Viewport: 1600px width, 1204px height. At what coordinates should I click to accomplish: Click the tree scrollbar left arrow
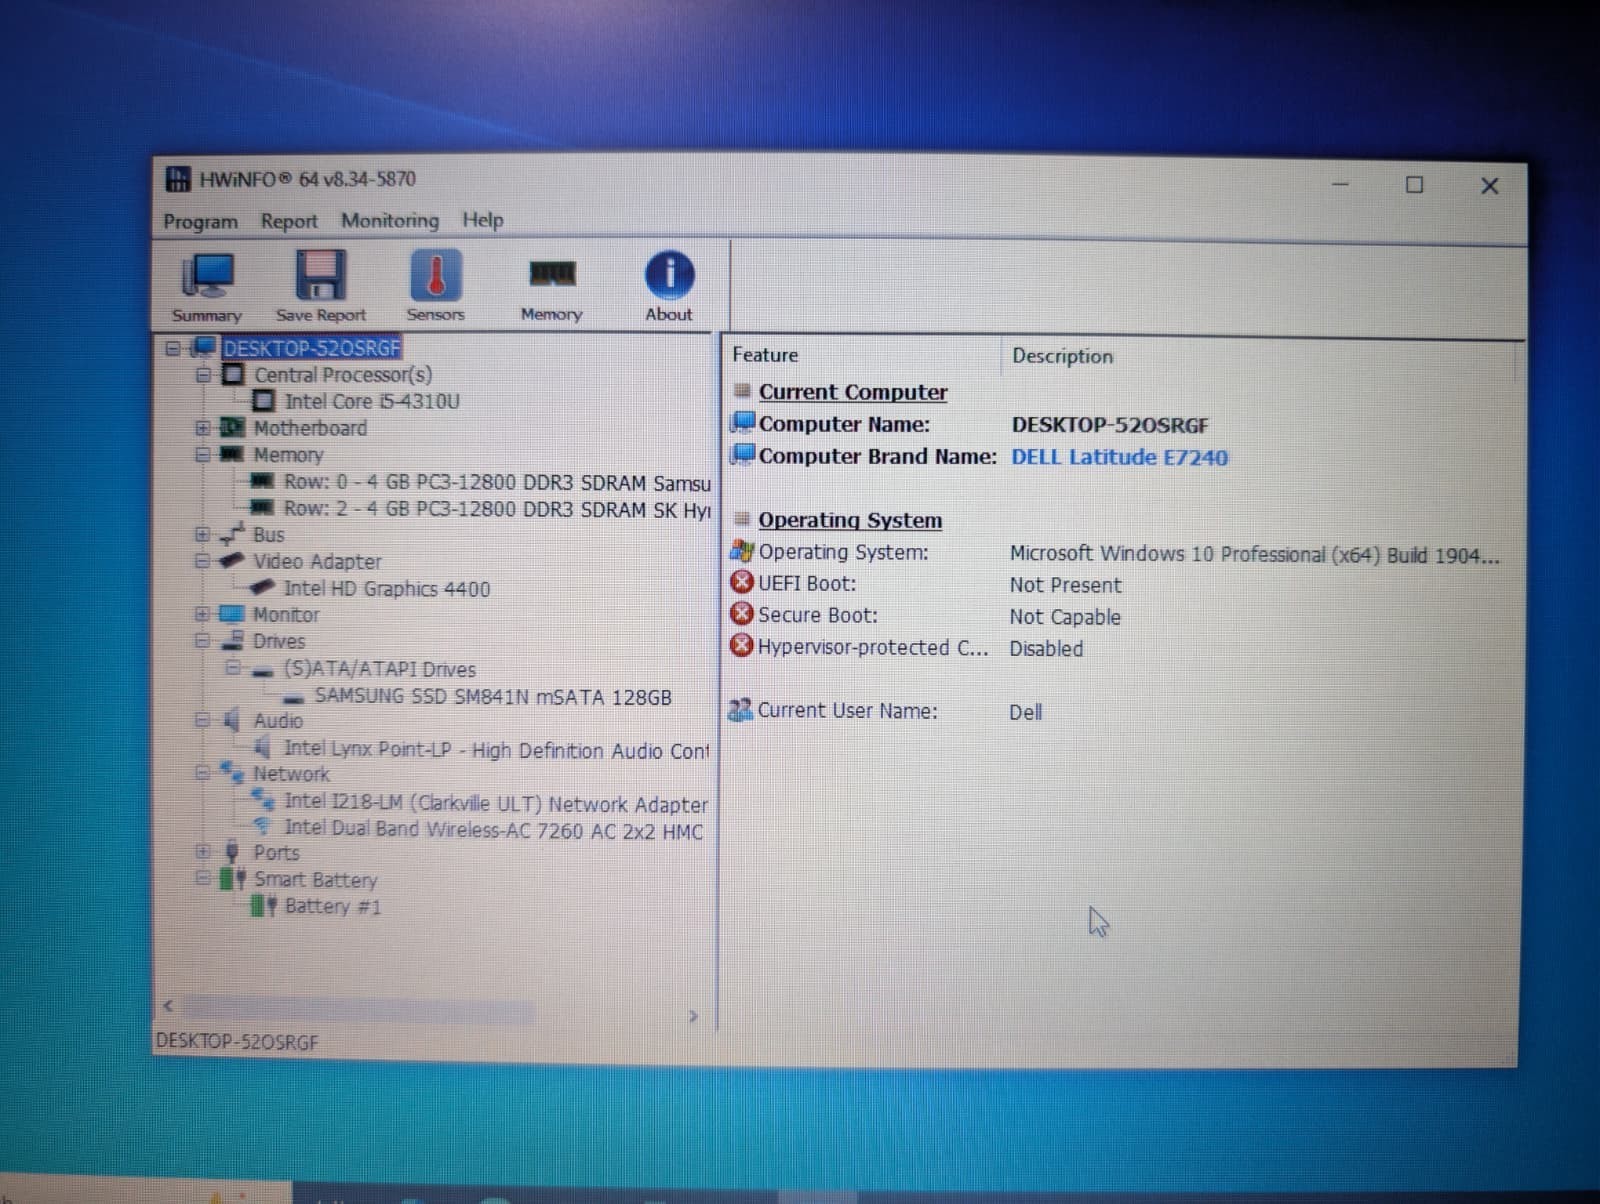click(168, 1005)
